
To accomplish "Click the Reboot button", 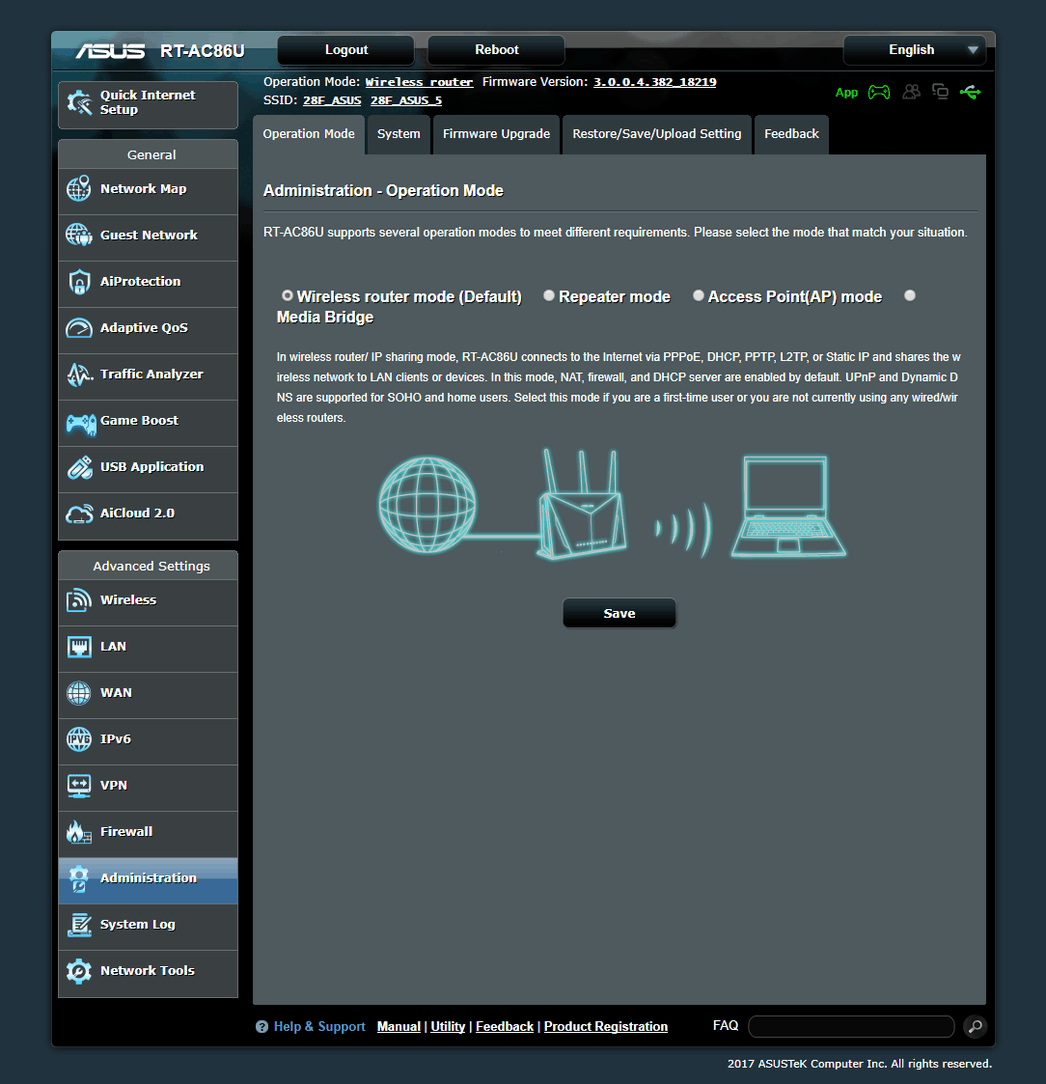I will click(496, 50).
